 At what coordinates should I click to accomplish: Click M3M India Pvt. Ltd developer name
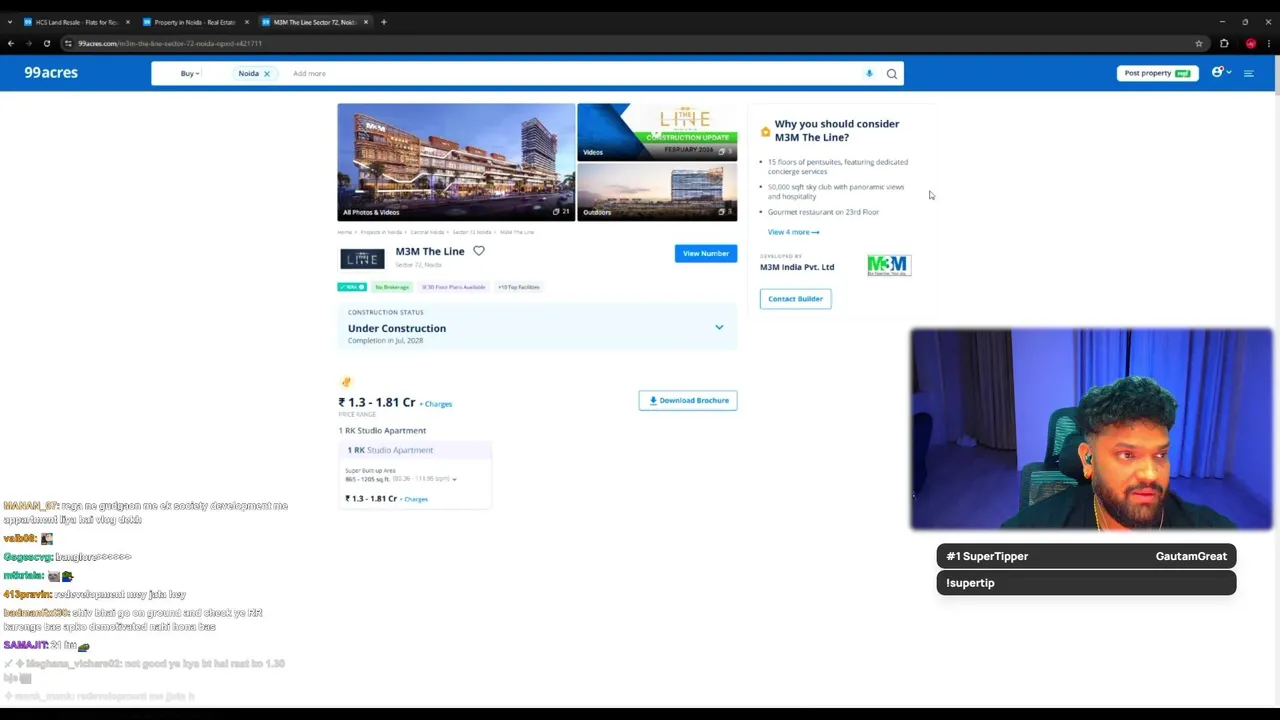pos(797,267)
